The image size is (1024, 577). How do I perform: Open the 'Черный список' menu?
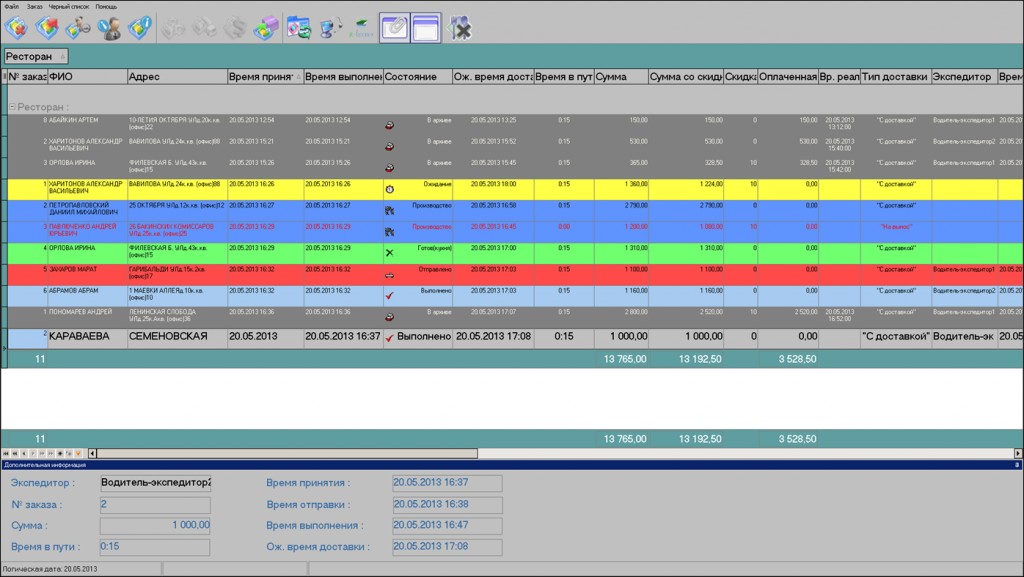point(69,6)
